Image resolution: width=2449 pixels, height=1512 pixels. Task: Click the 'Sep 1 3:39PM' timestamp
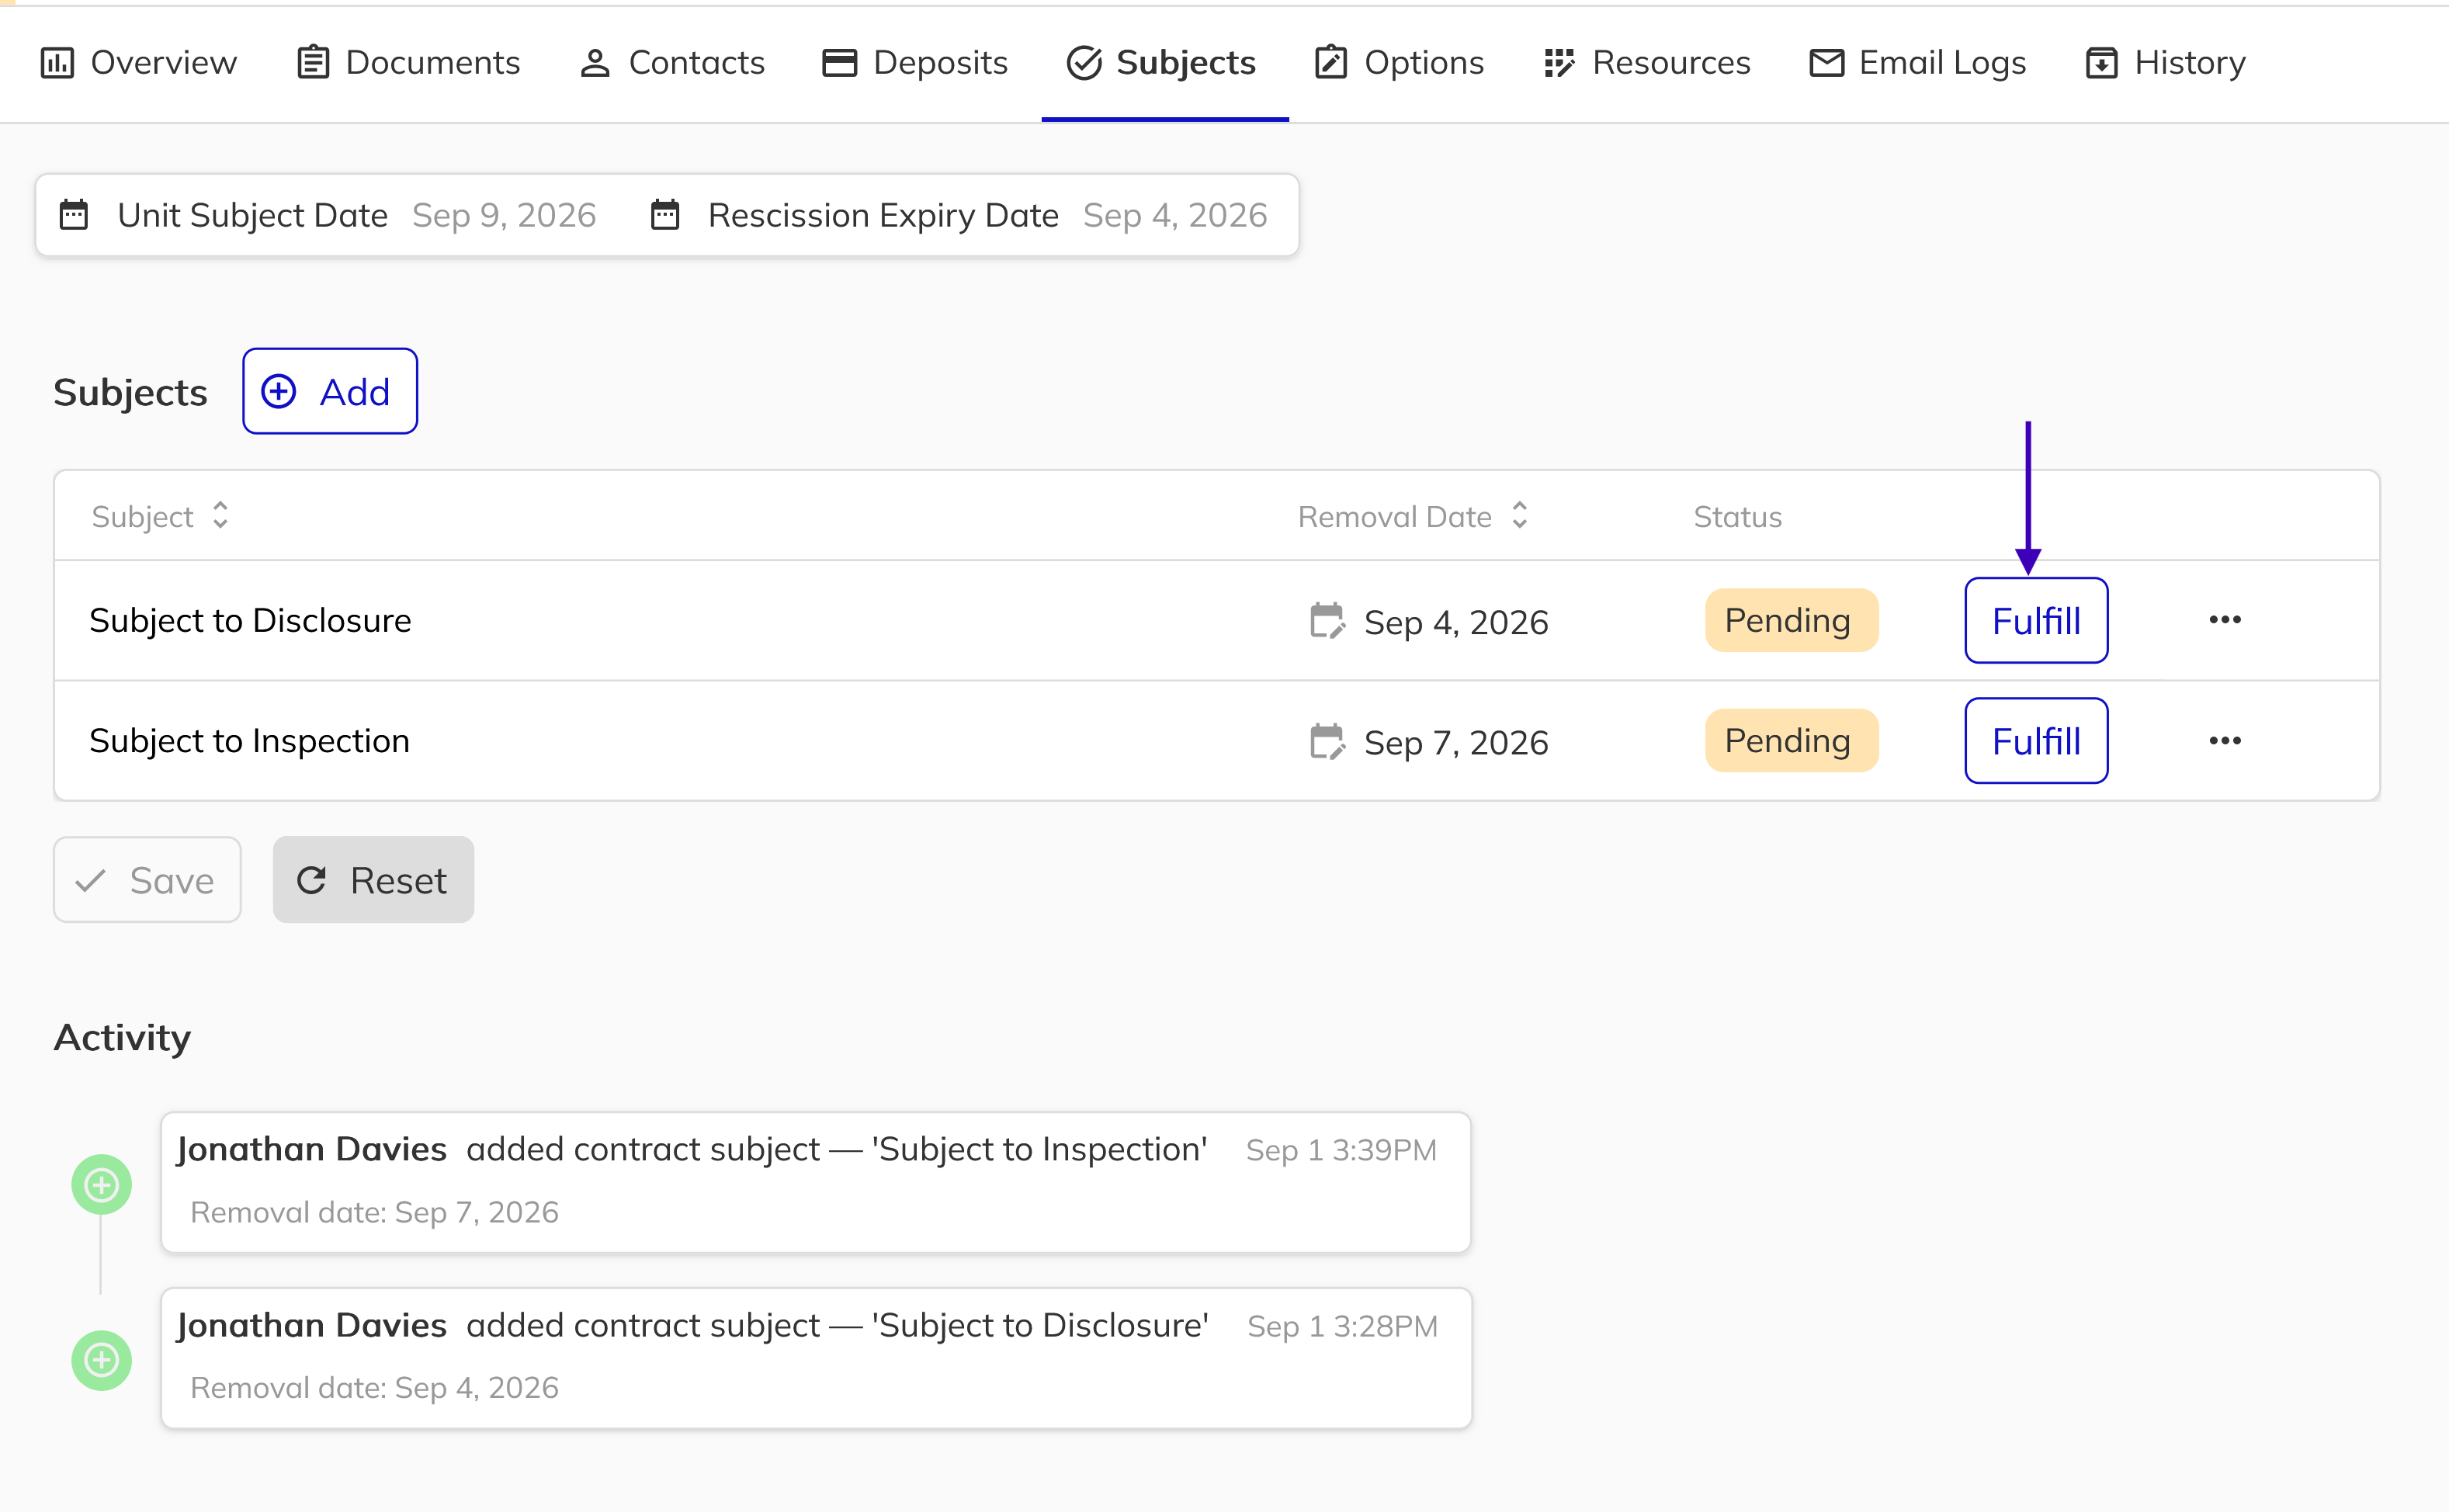pyautogui.click(x=1341, y=1150)
